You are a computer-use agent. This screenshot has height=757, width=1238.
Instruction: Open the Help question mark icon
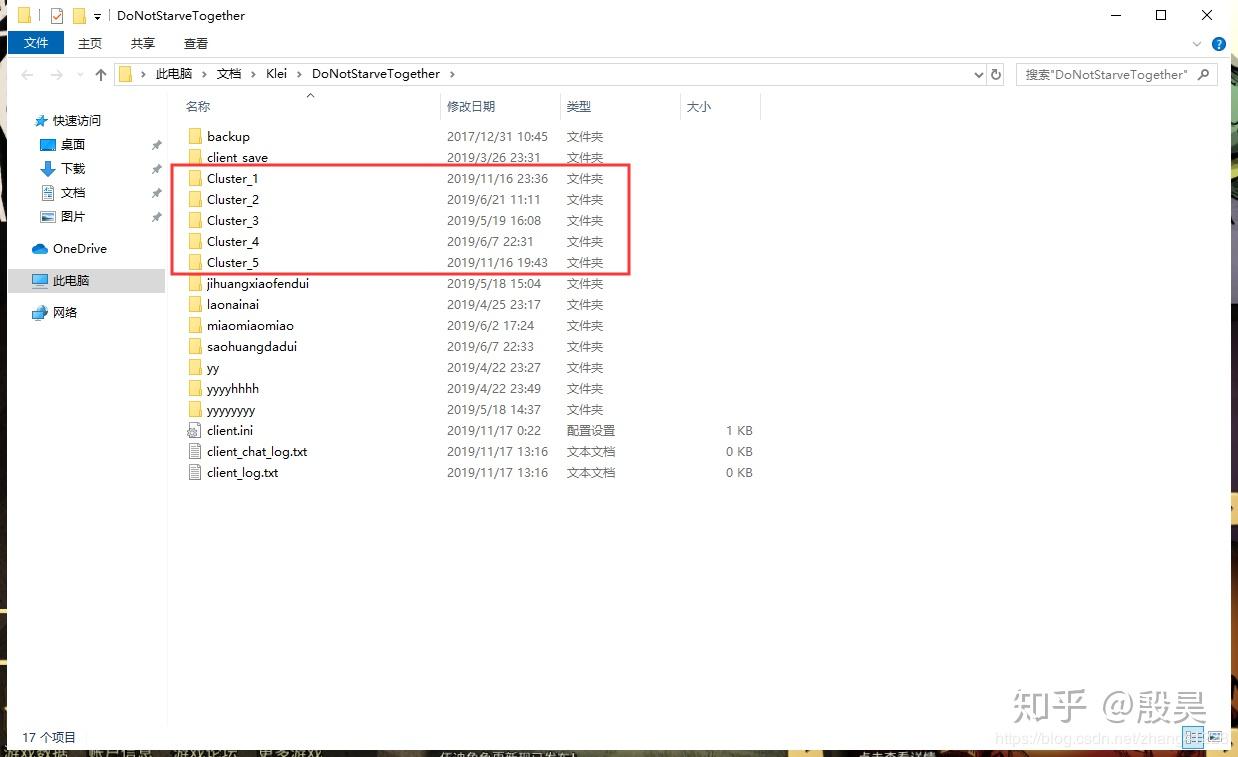click(1219, 44)
